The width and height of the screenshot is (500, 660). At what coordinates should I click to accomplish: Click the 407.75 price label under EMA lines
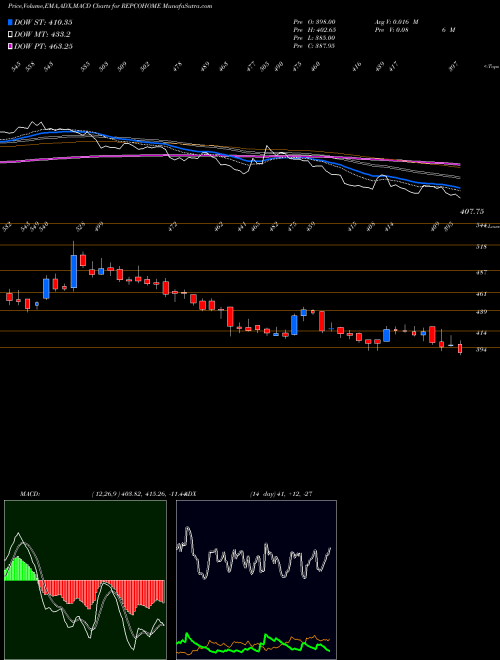[x=471, y=212]
